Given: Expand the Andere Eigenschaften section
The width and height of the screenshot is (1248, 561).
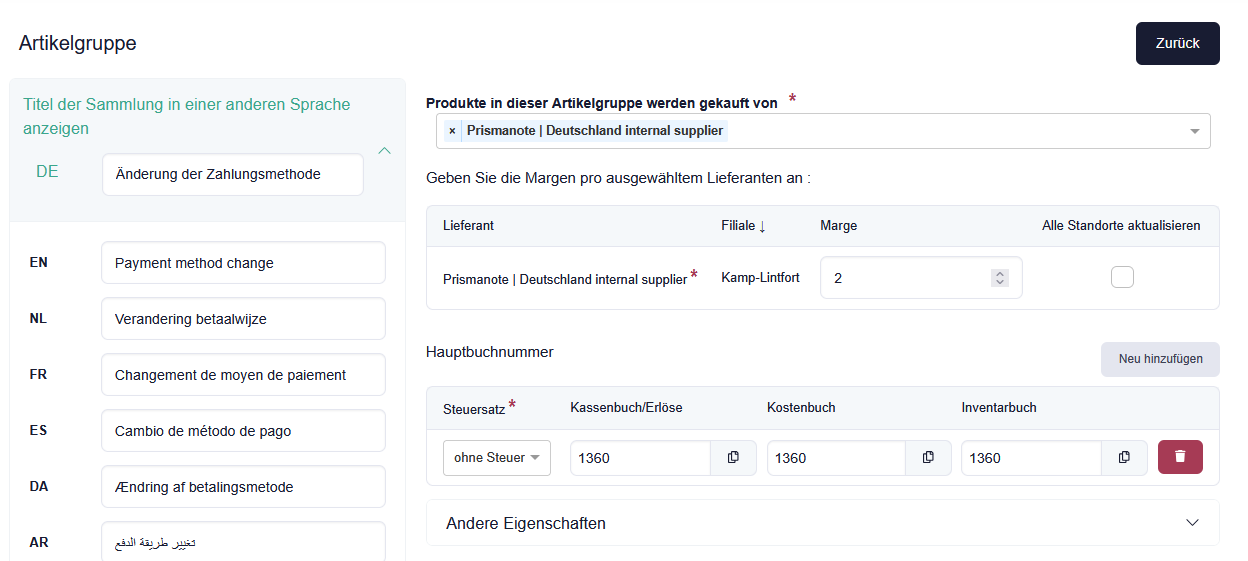Looking at the screenshot, I should (x=1191, y=523).
